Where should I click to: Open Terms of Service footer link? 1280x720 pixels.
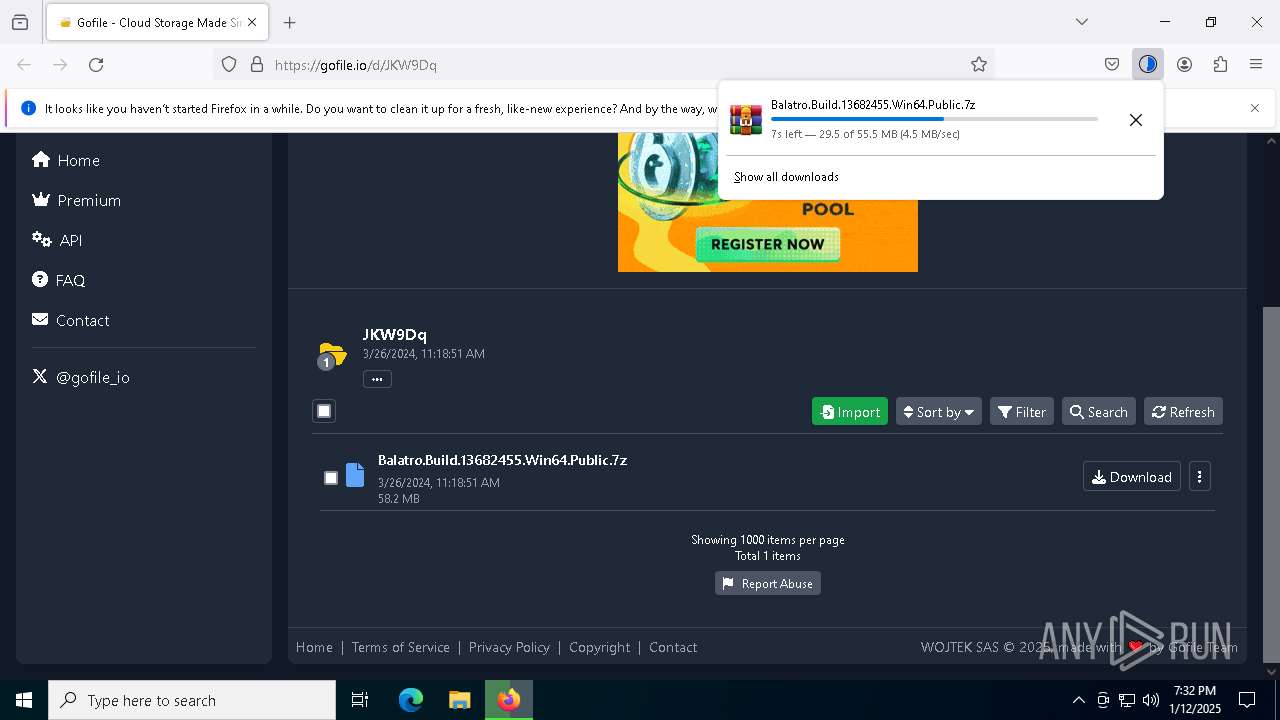coord(401,647)
